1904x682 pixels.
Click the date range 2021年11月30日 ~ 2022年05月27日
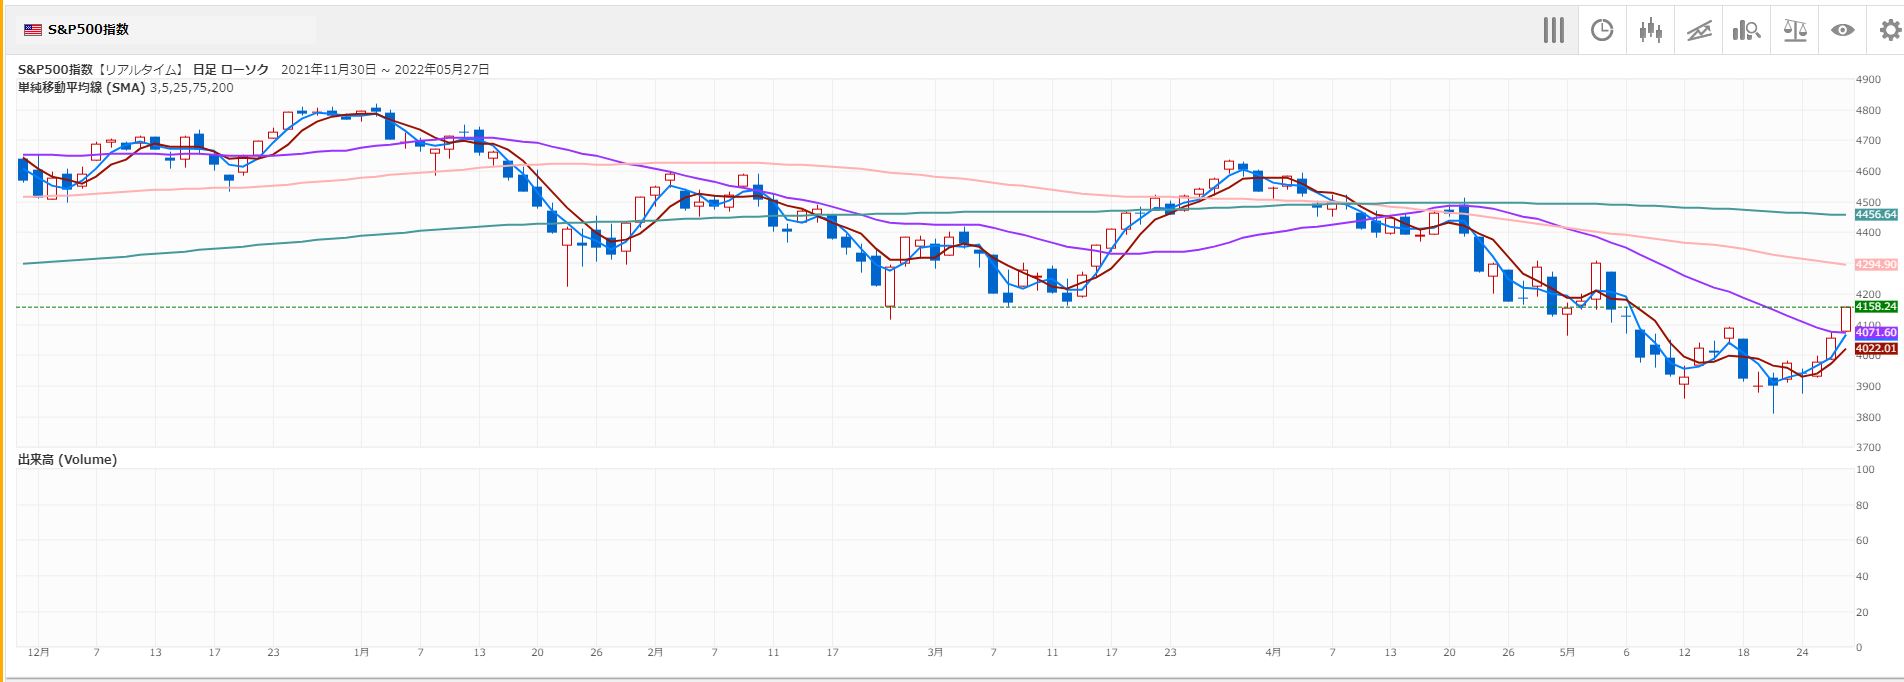click(385, 70)
